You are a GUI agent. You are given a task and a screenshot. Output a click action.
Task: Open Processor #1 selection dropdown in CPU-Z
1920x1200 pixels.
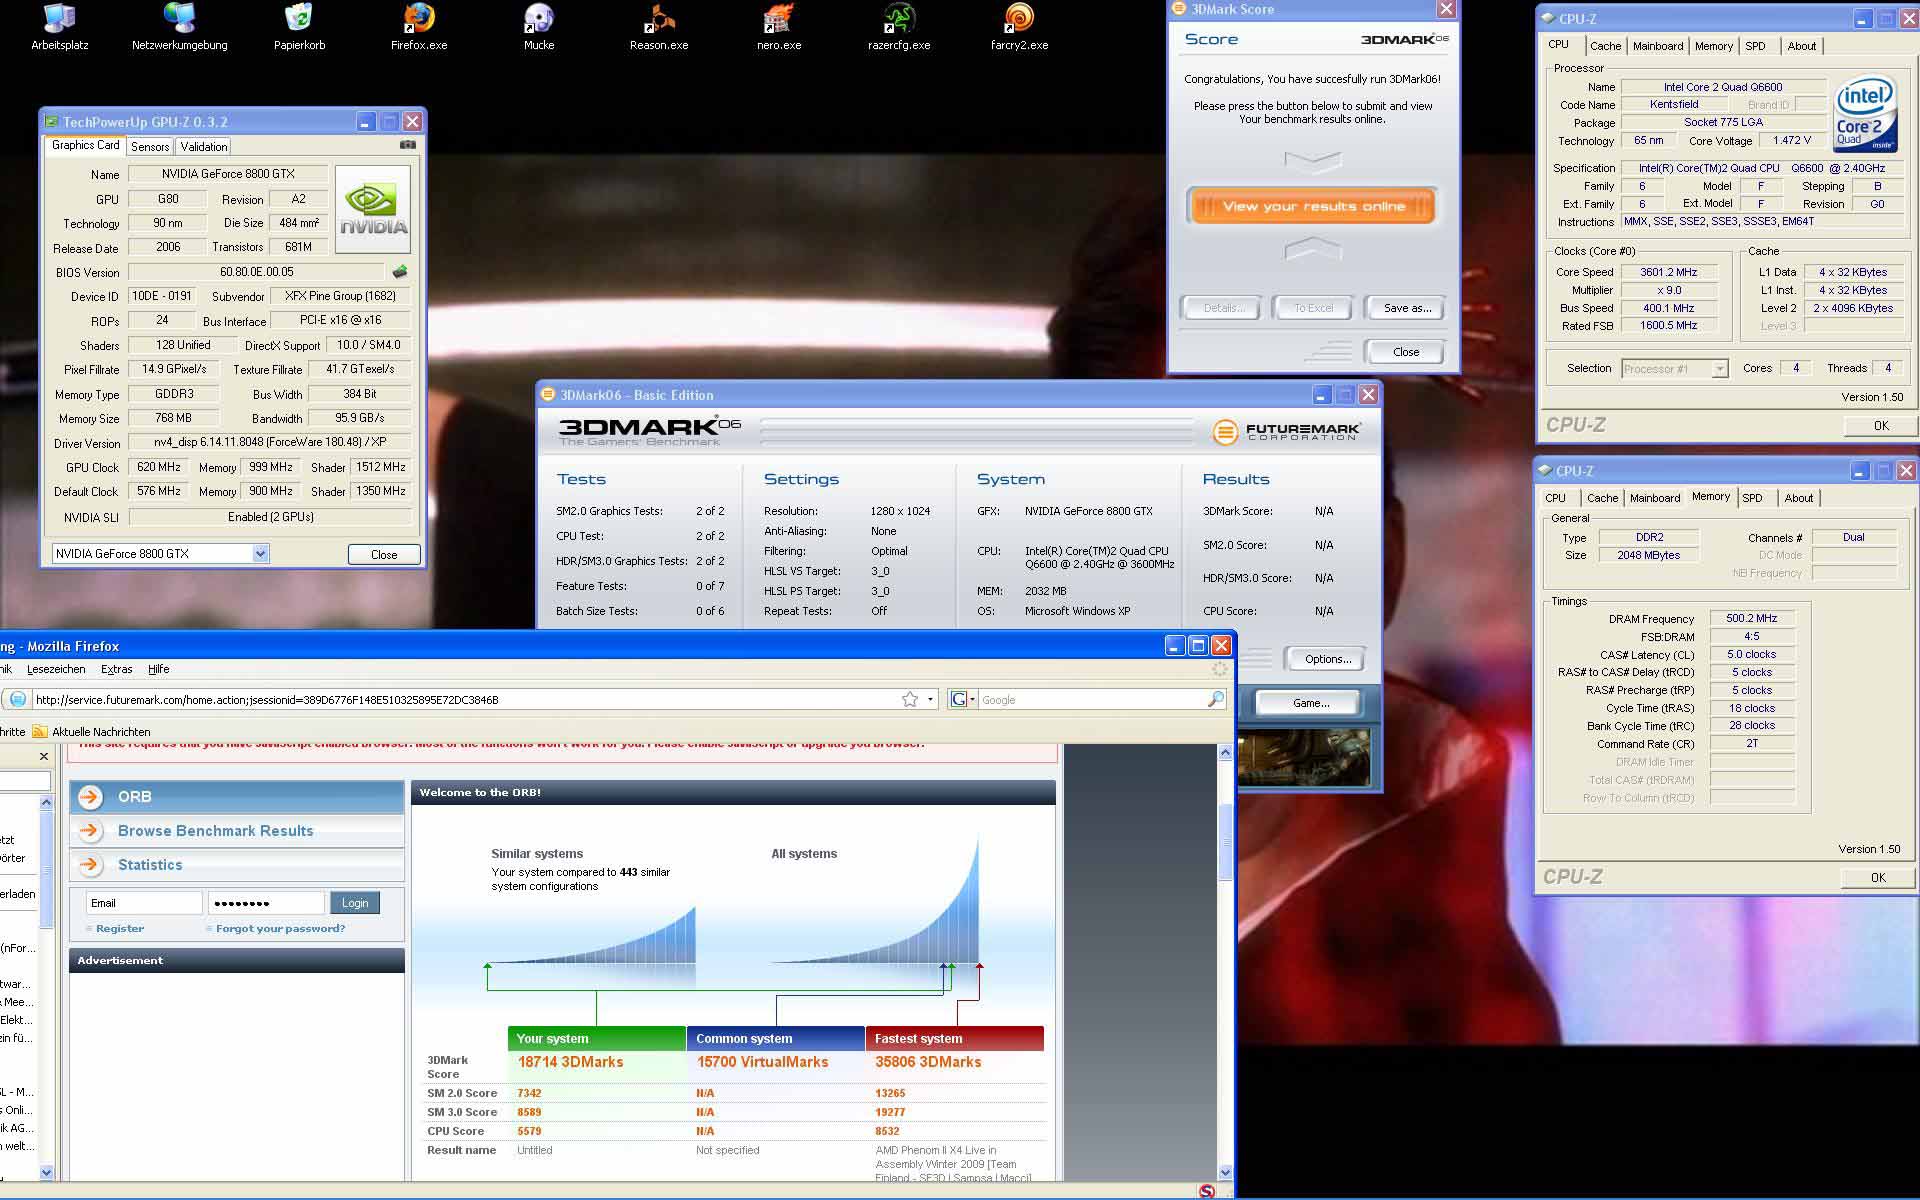pyautogui.click(x=1719, y=369)
